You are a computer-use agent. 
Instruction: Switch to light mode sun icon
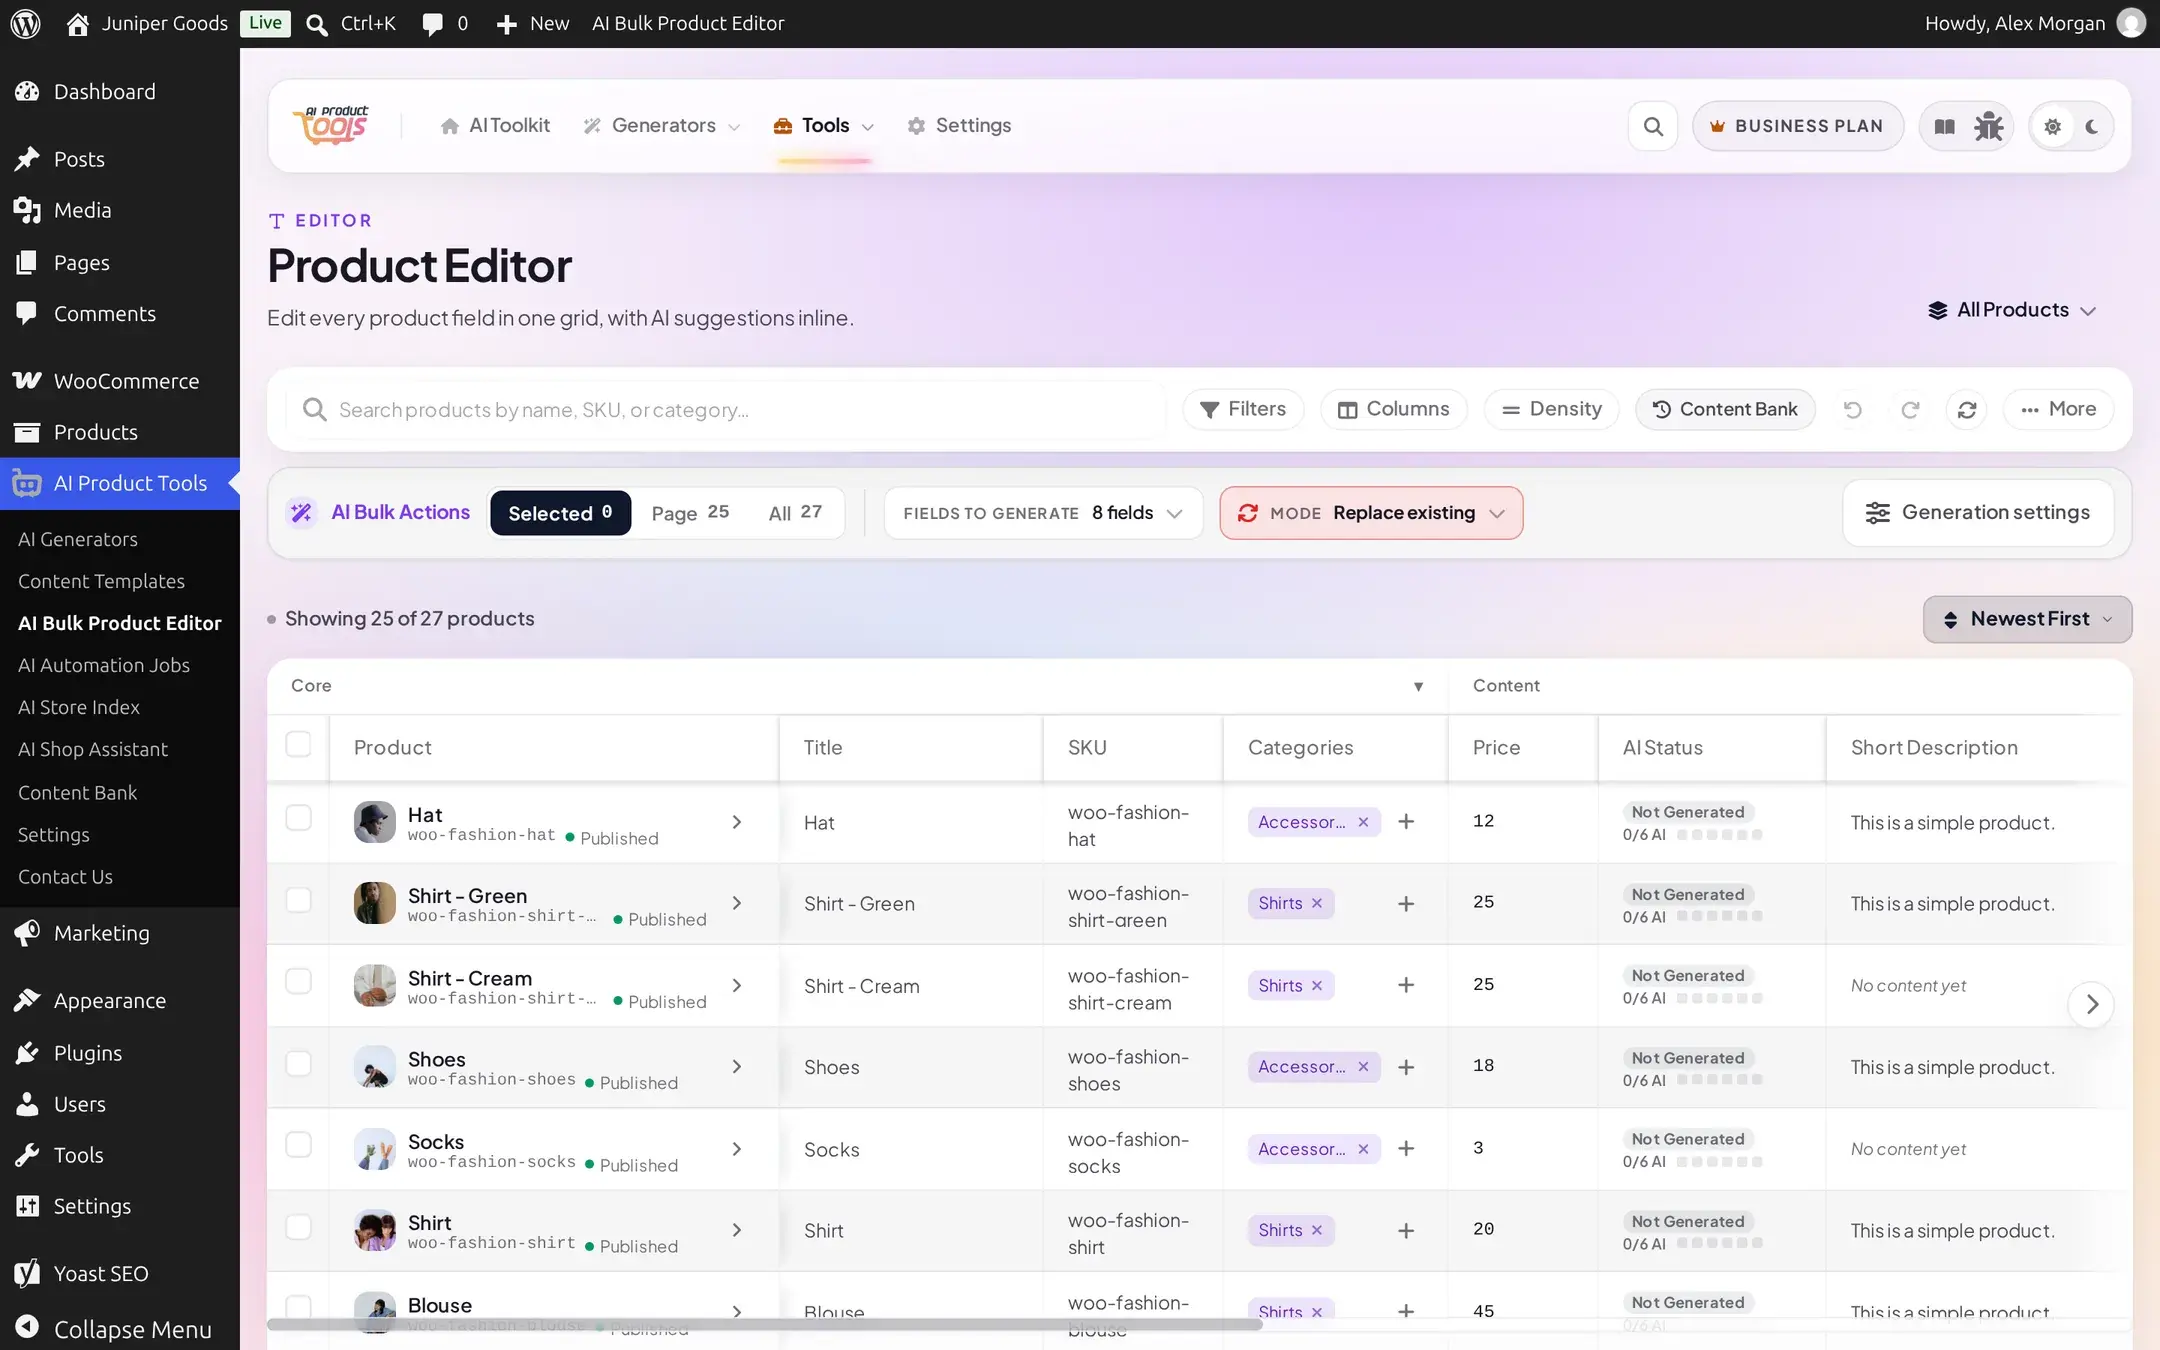[2052, 126]
